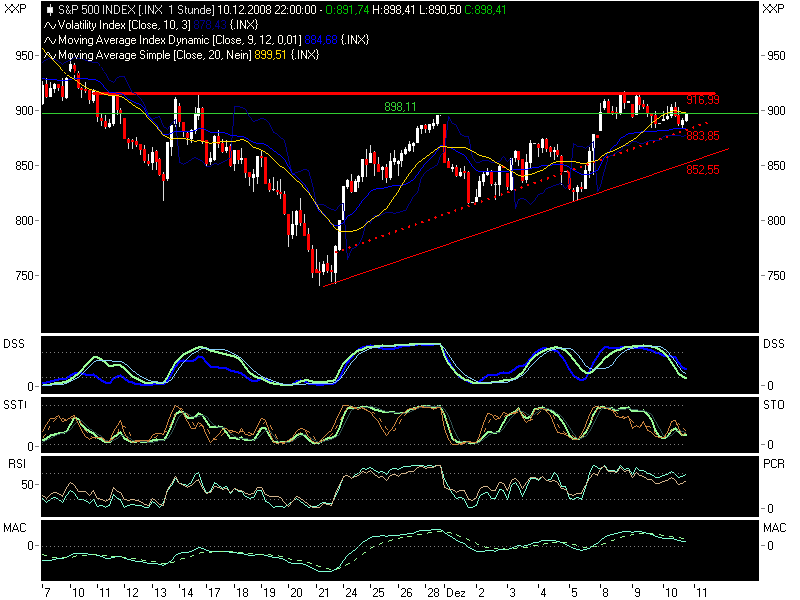The width and height of the screenshot is (800, 600).
Task: Click the low value L:890,50
Action: [x=439, y=10]
